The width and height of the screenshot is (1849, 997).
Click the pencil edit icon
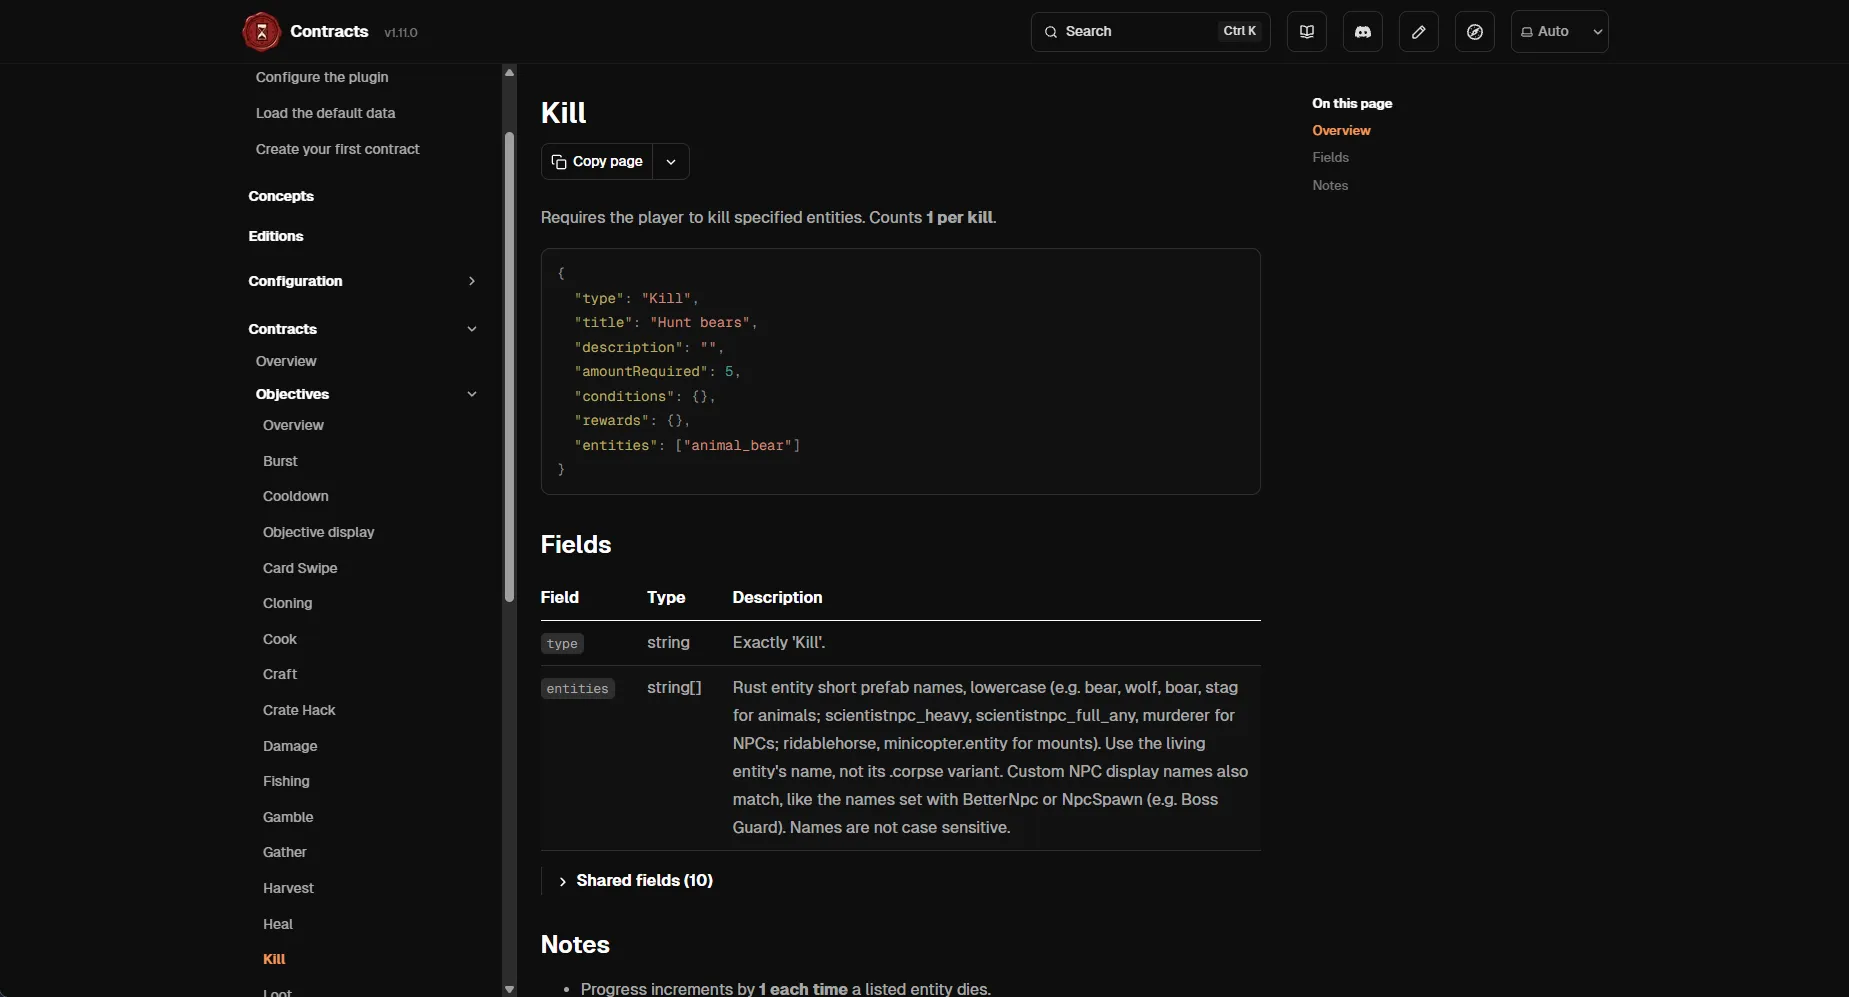[x=1418, y=32]
